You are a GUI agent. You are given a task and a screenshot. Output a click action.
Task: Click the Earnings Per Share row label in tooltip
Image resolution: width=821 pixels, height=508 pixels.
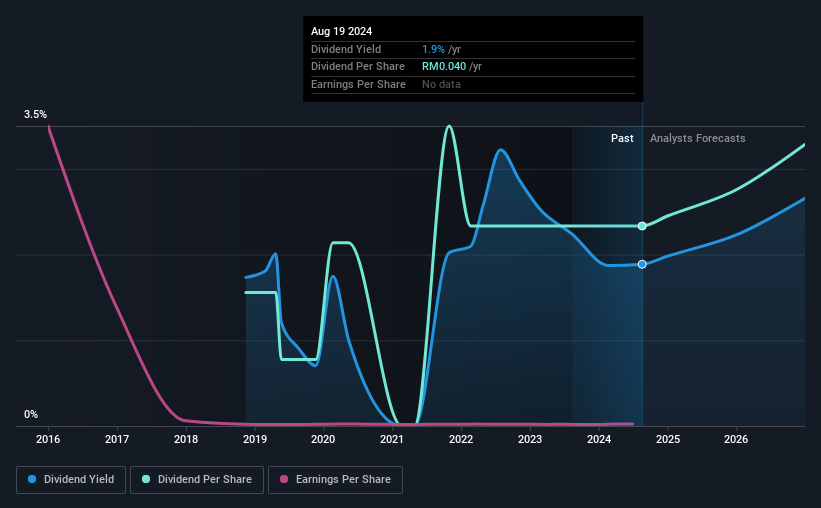(358, 84)
